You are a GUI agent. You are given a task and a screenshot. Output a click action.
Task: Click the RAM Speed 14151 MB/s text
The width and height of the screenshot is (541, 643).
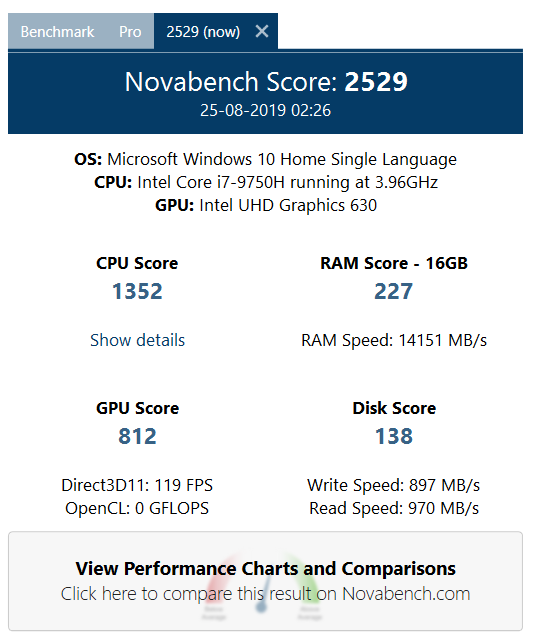coord(394,340)
